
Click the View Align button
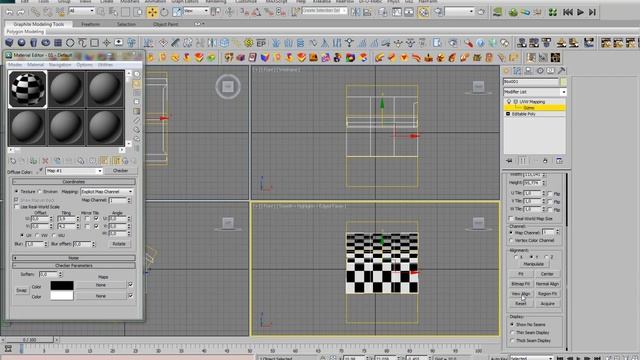(521, 293)
